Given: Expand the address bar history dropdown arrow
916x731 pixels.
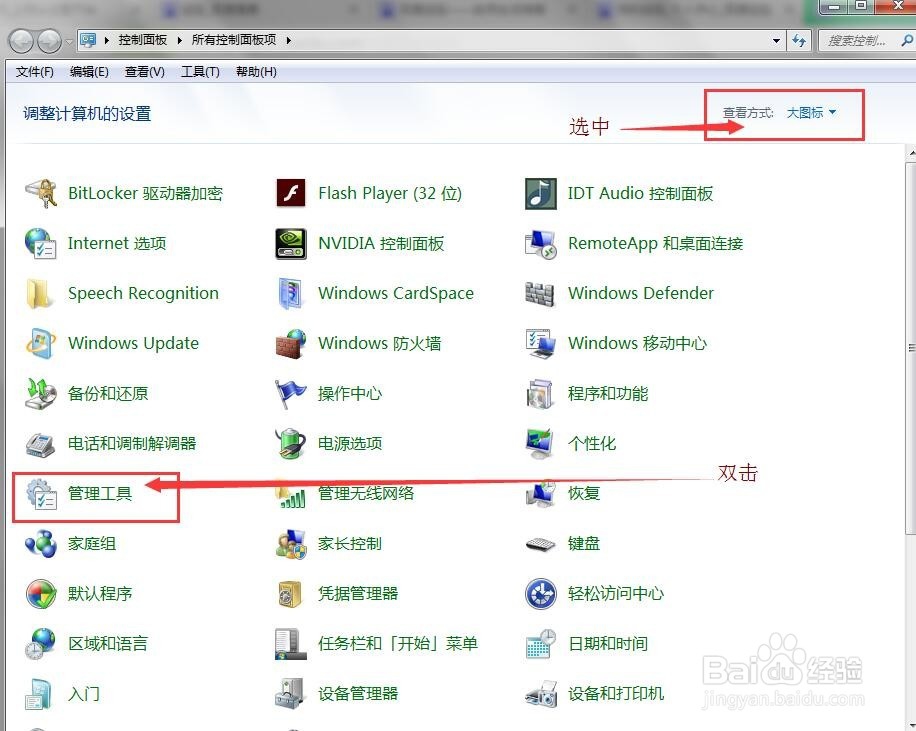Looking at the screenshot, I should [776, 41].
